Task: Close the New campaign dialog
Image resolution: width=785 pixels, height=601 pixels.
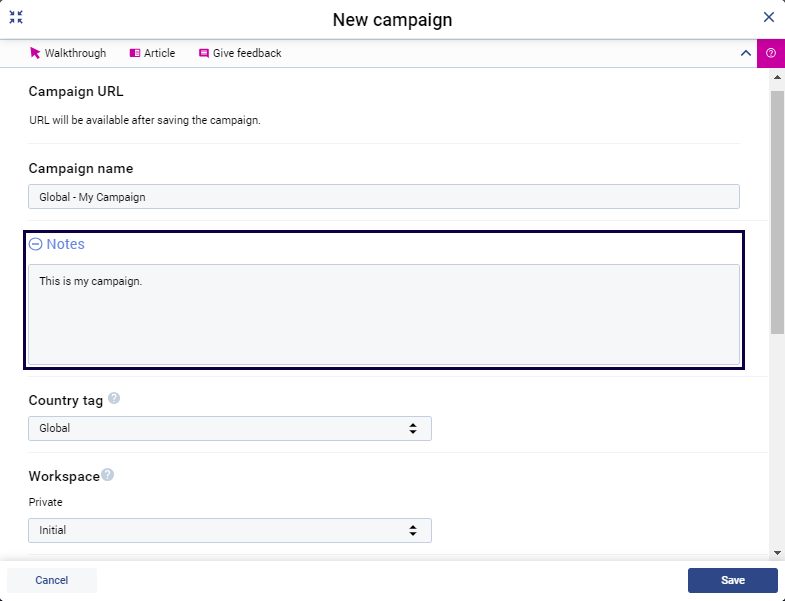Action: (x=768, y=17)
